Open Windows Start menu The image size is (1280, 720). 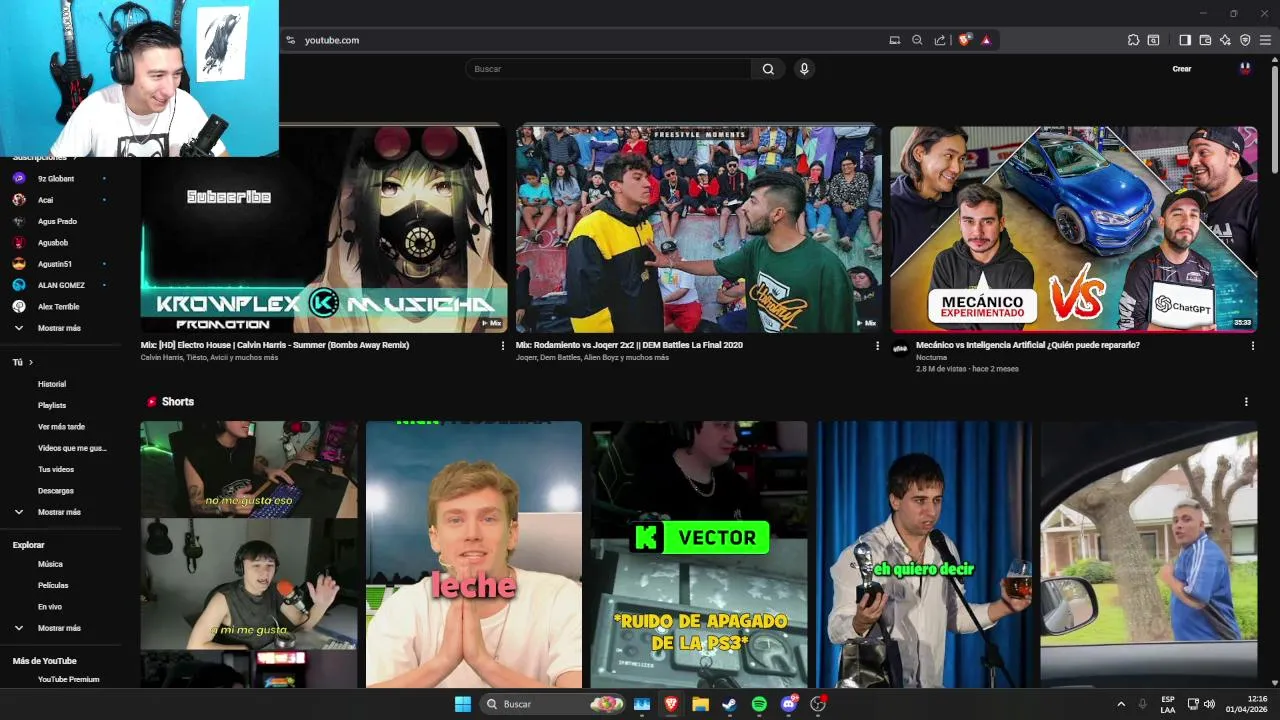(463, 704)
